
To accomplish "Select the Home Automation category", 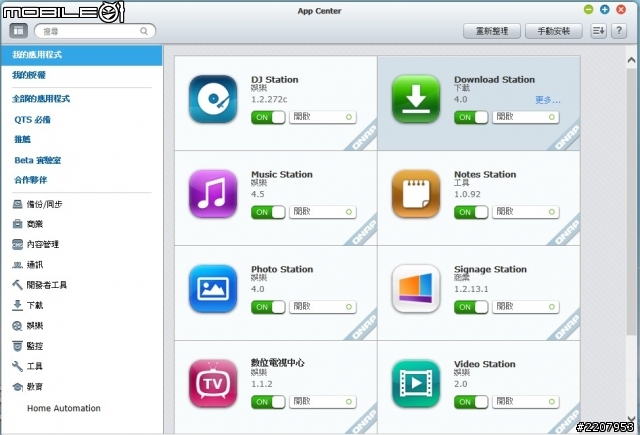I will tap(64, 408).
